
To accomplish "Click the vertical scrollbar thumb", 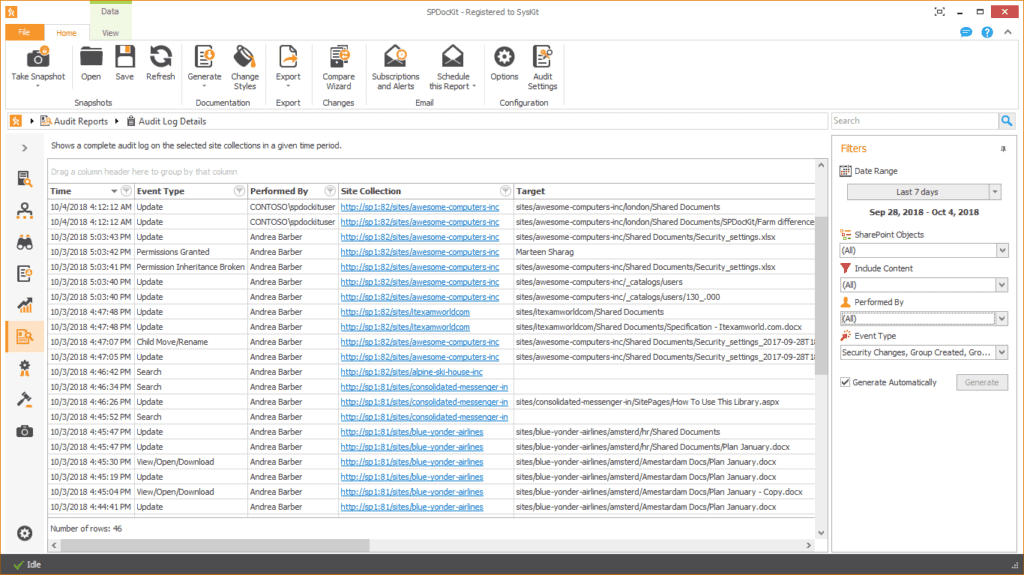I will click(x=821, y=295).
